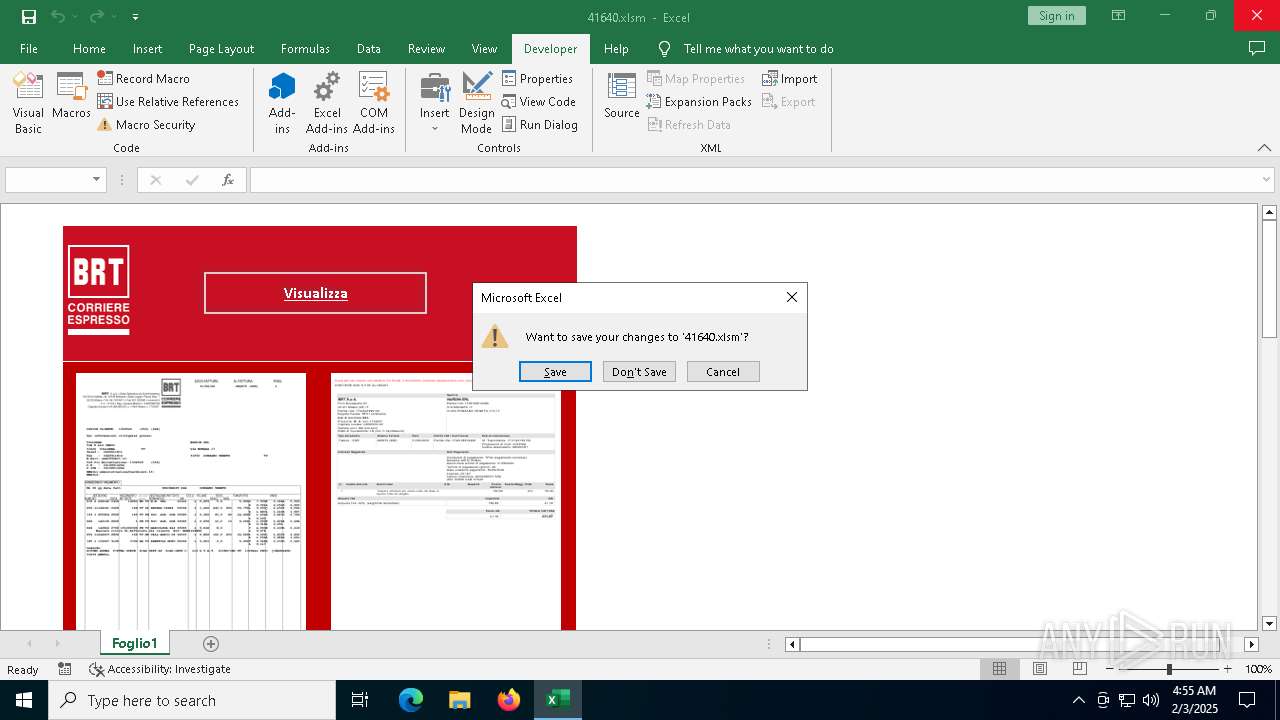This screenshot has width=1280, height=720.
Task: Click Import XML data
Action: point(790,78)
